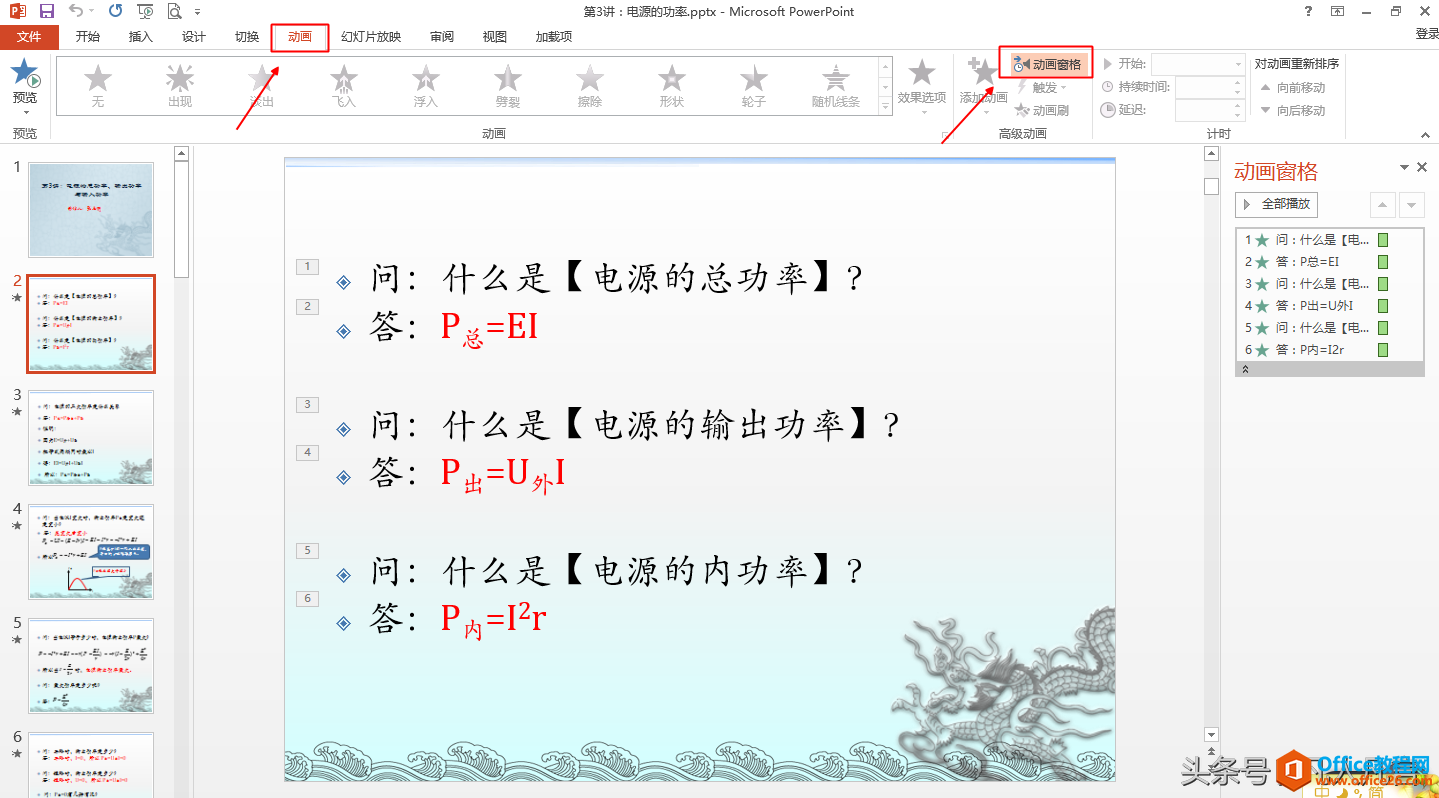The width and height of the screenshot is (1439, 798).
Task: Switch to the 幻灯片放映 tab
Action: point(371,37)
